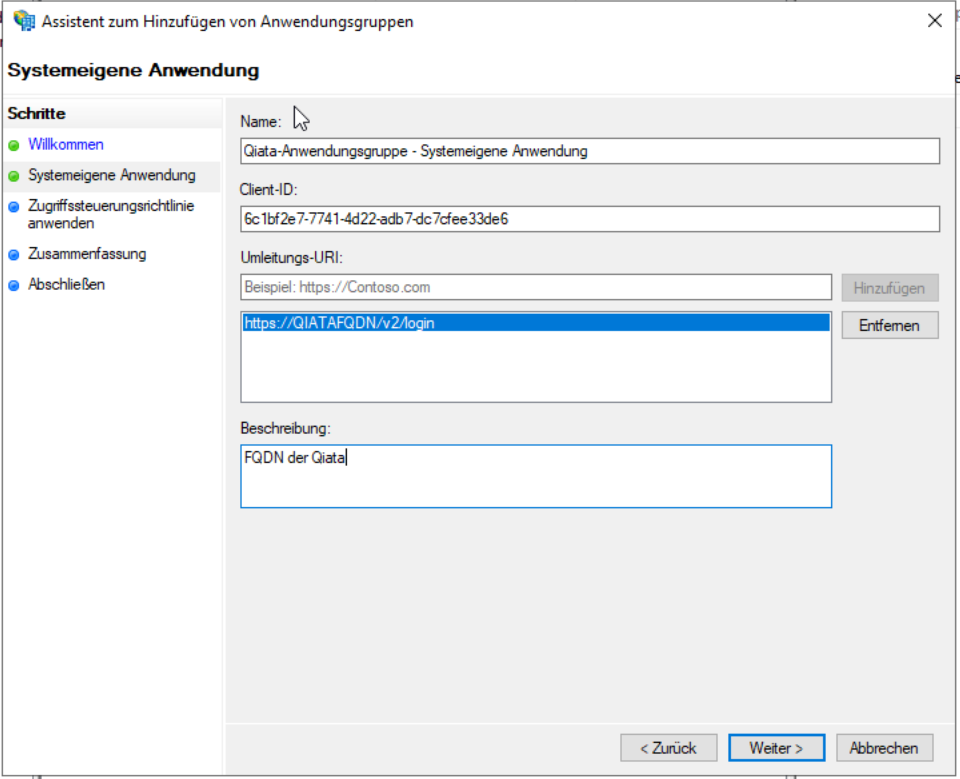Image resolution: width=960 pixels, height=779 pixels.
Task: Click the Weiter button to continue
Action: [x=777, y=747]
